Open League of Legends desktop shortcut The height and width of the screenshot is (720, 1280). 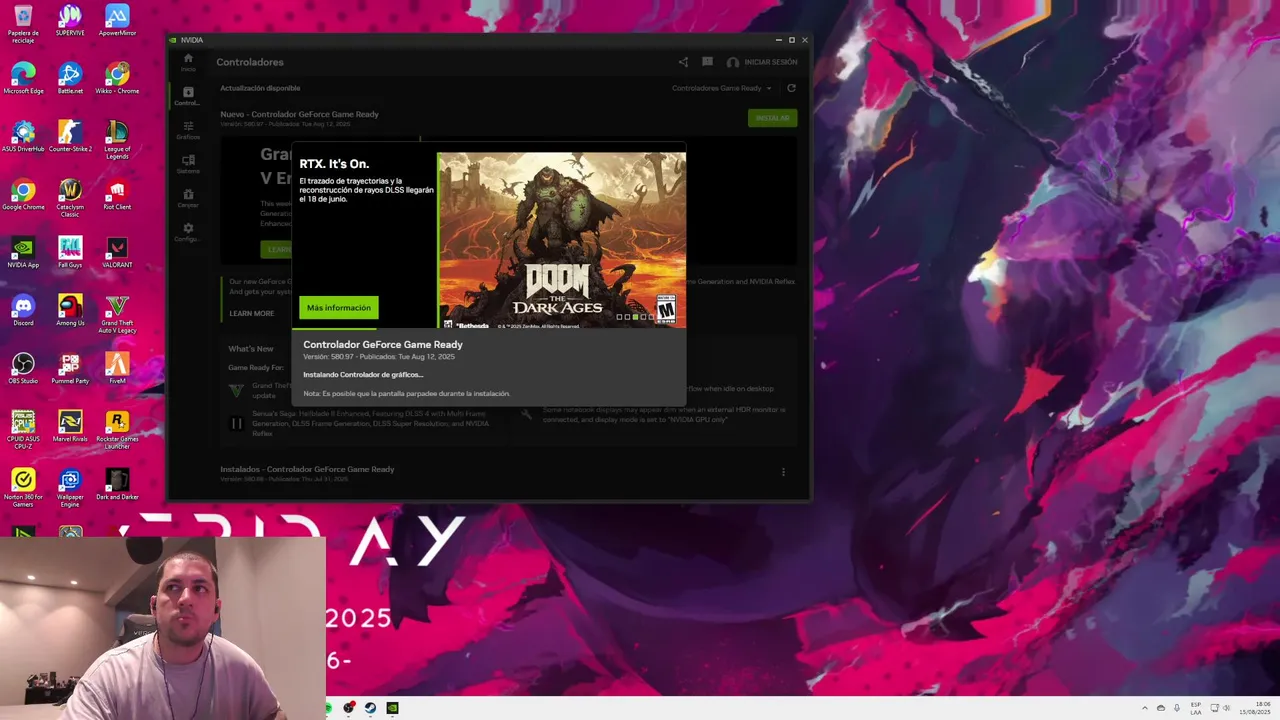[117, 140]
